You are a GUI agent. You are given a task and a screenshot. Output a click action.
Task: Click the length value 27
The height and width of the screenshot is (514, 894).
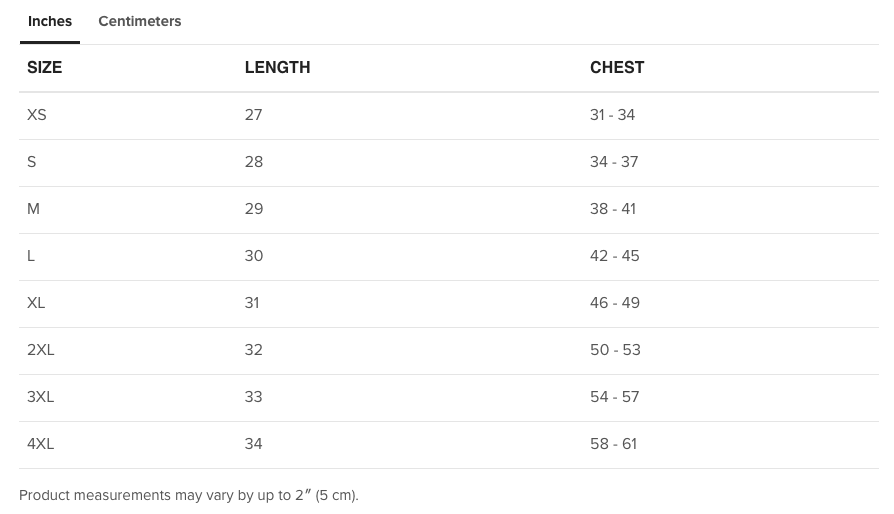(x=254, y=115)
